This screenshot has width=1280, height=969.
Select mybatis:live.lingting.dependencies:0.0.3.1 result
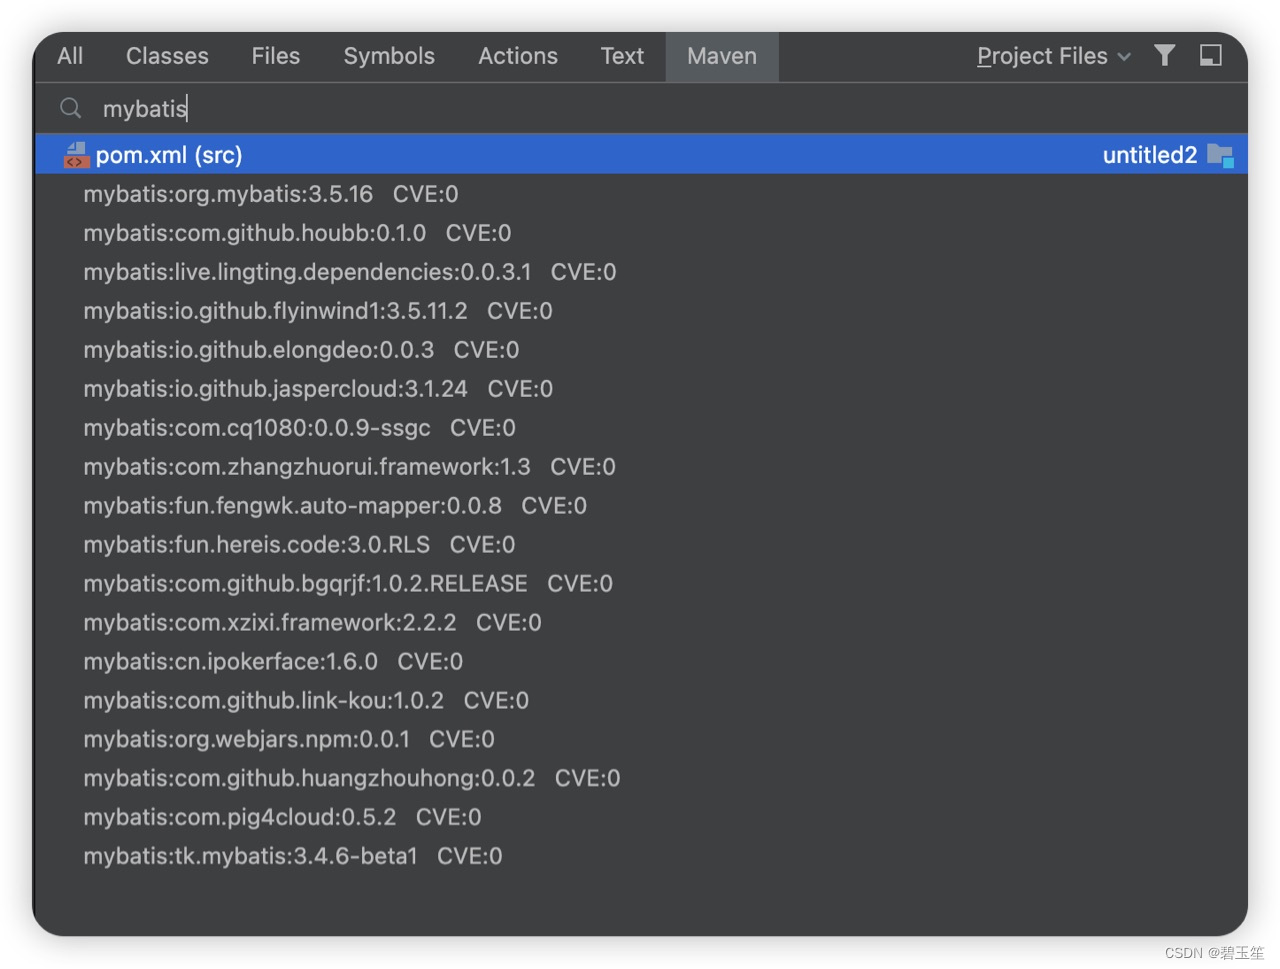click(x=641, y=272)
